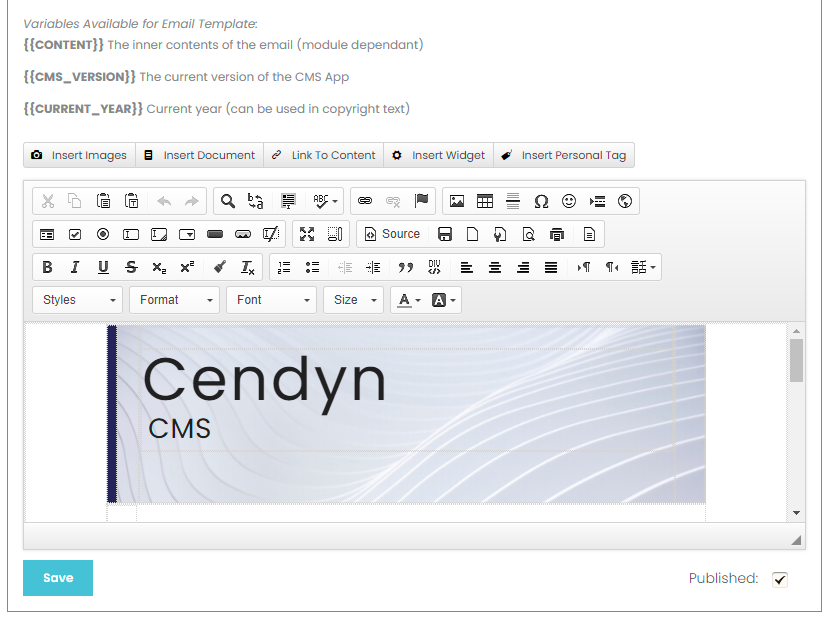Screen dimensions: 832x618
Task: Open the spell checker dropdown
Action: 325,201
